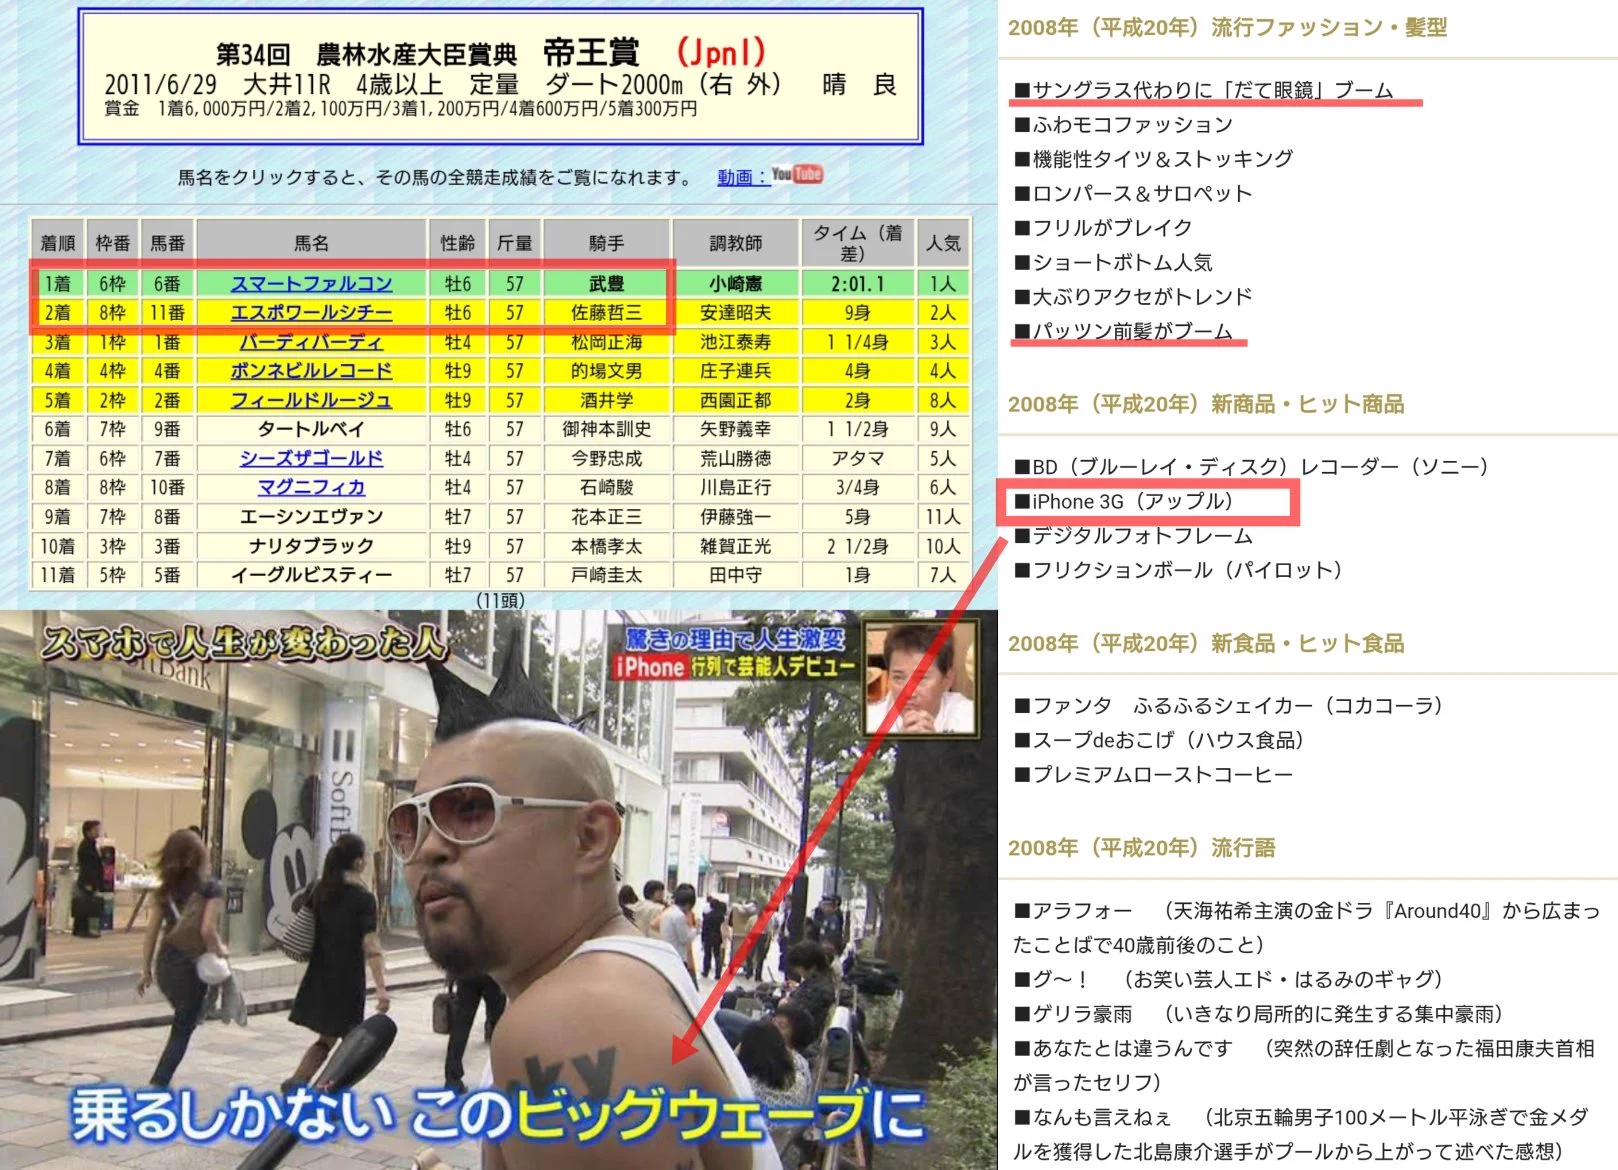The image size is (1618, 1170).
Task: Select horse name タートルベイ
Action: 311,429
